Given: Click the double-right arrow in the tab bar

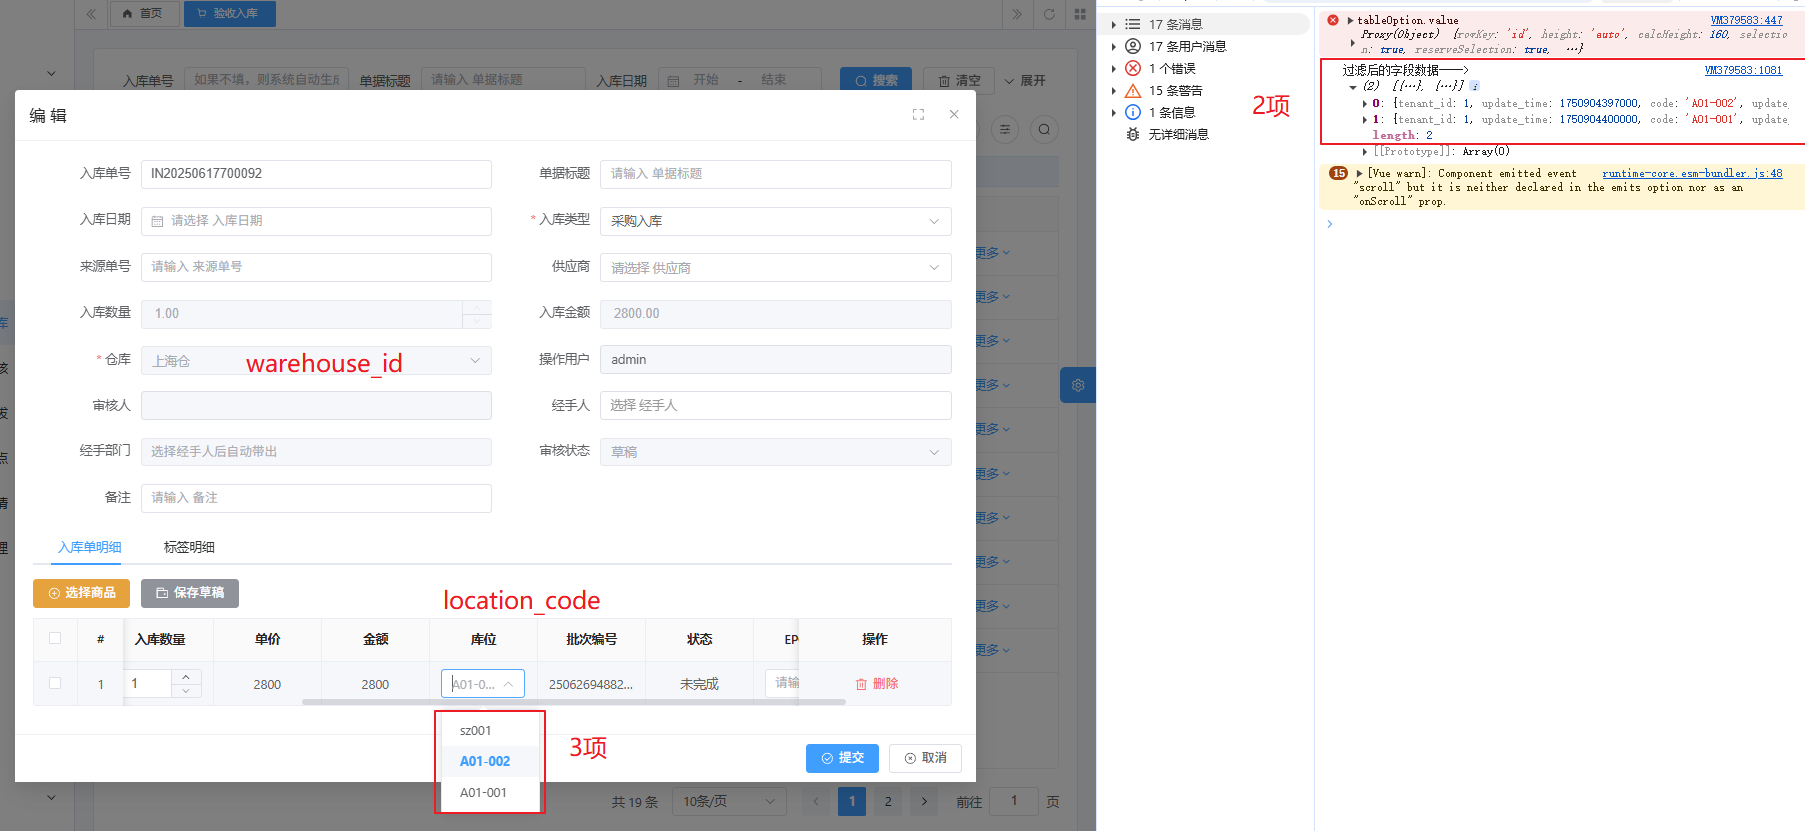Looking at the screenshot, I should point(1017,14).
